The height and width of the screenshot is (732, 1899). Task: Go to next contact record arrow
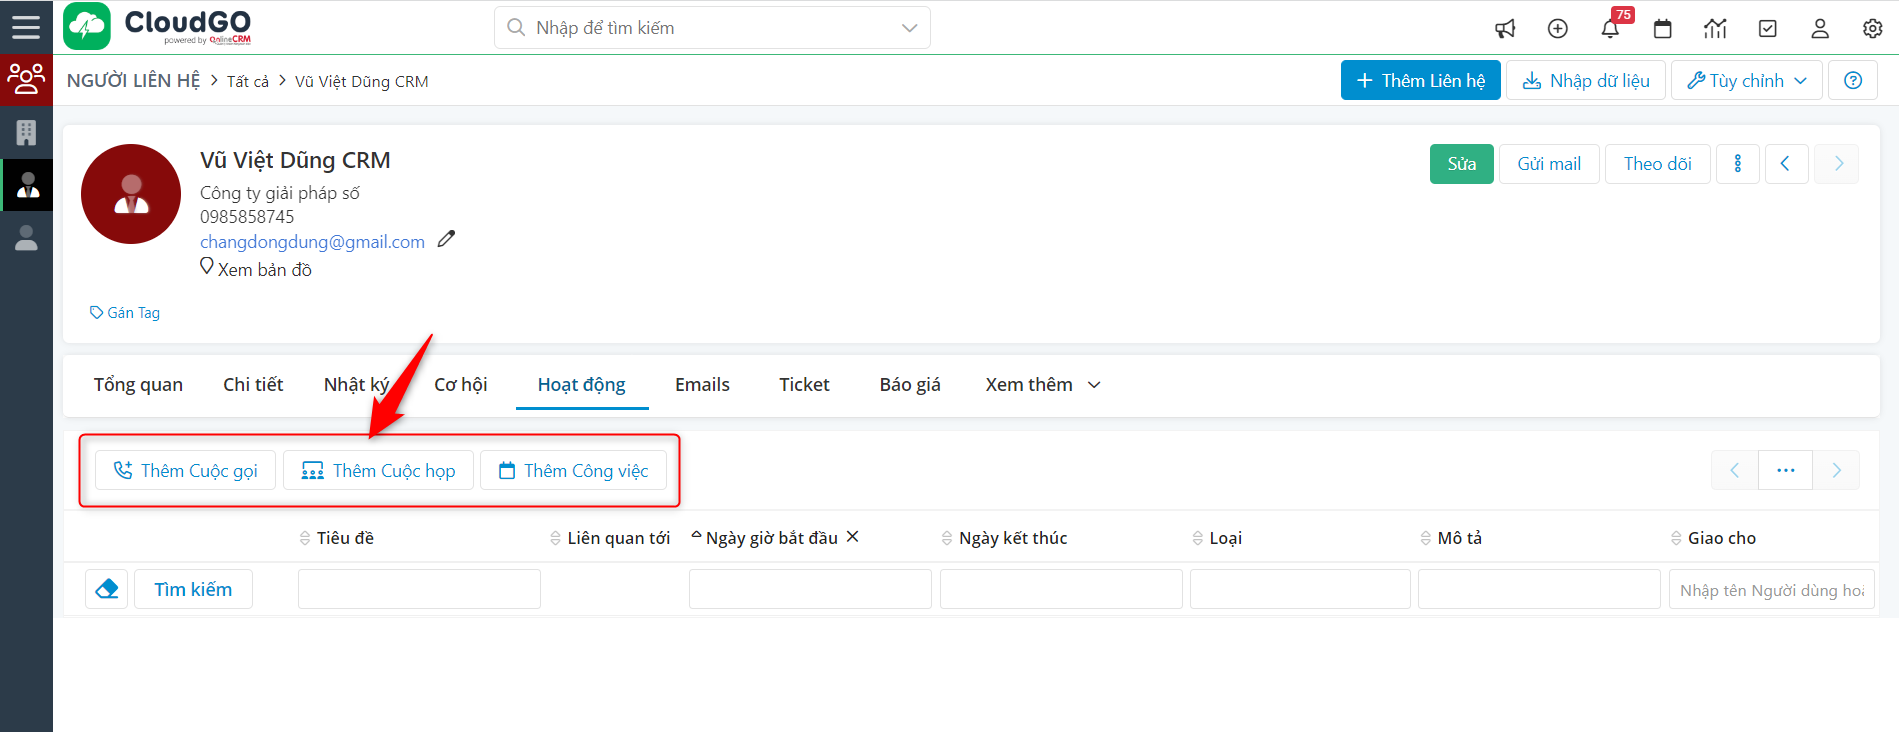coord(1838,164)
